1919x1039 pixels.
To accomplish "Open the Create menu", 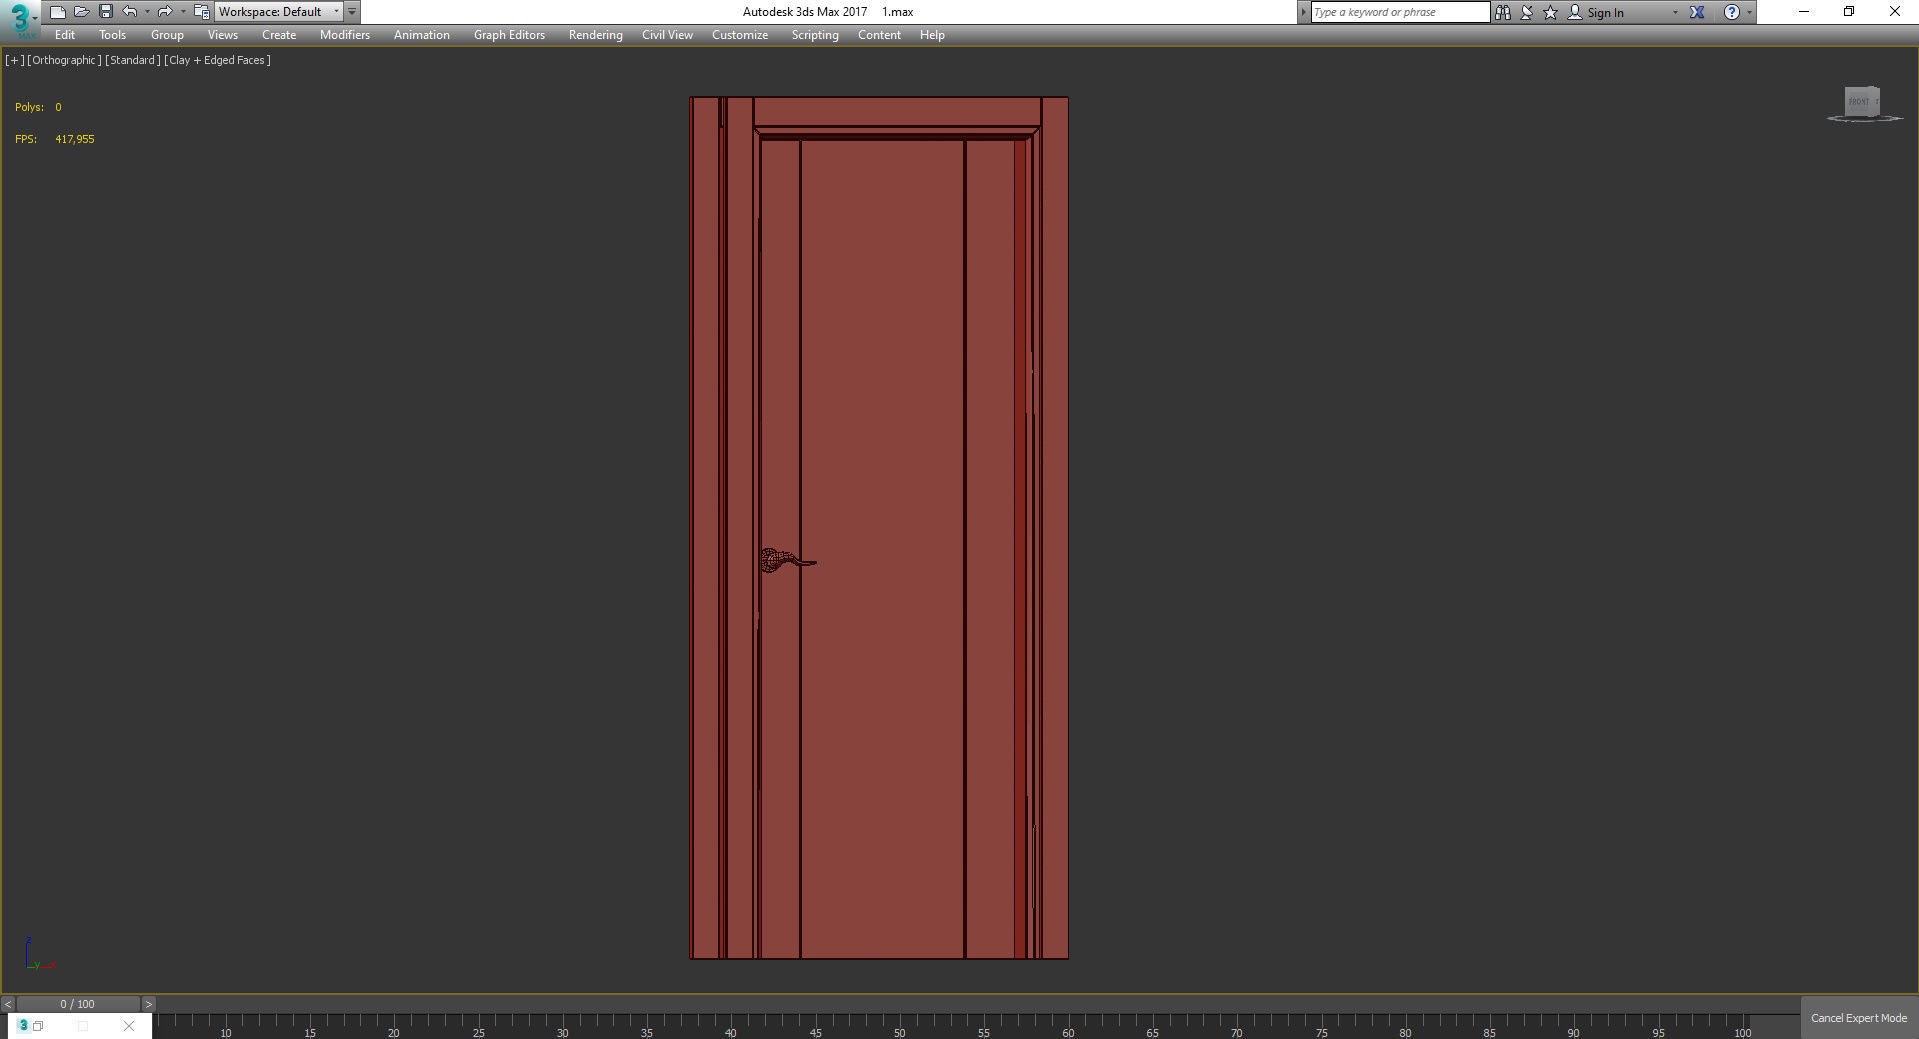I will 279,35.
